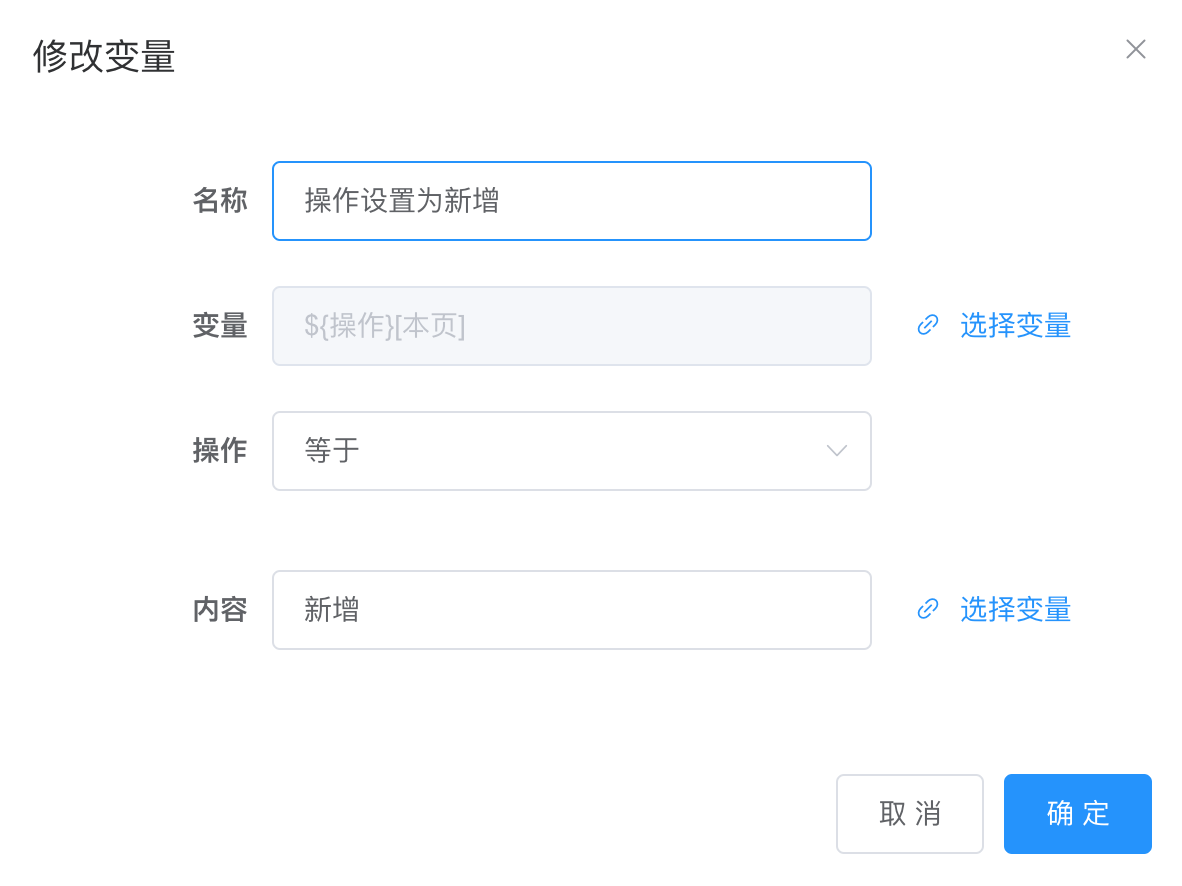Click the 变量 field label

click(x=219, y=326)
